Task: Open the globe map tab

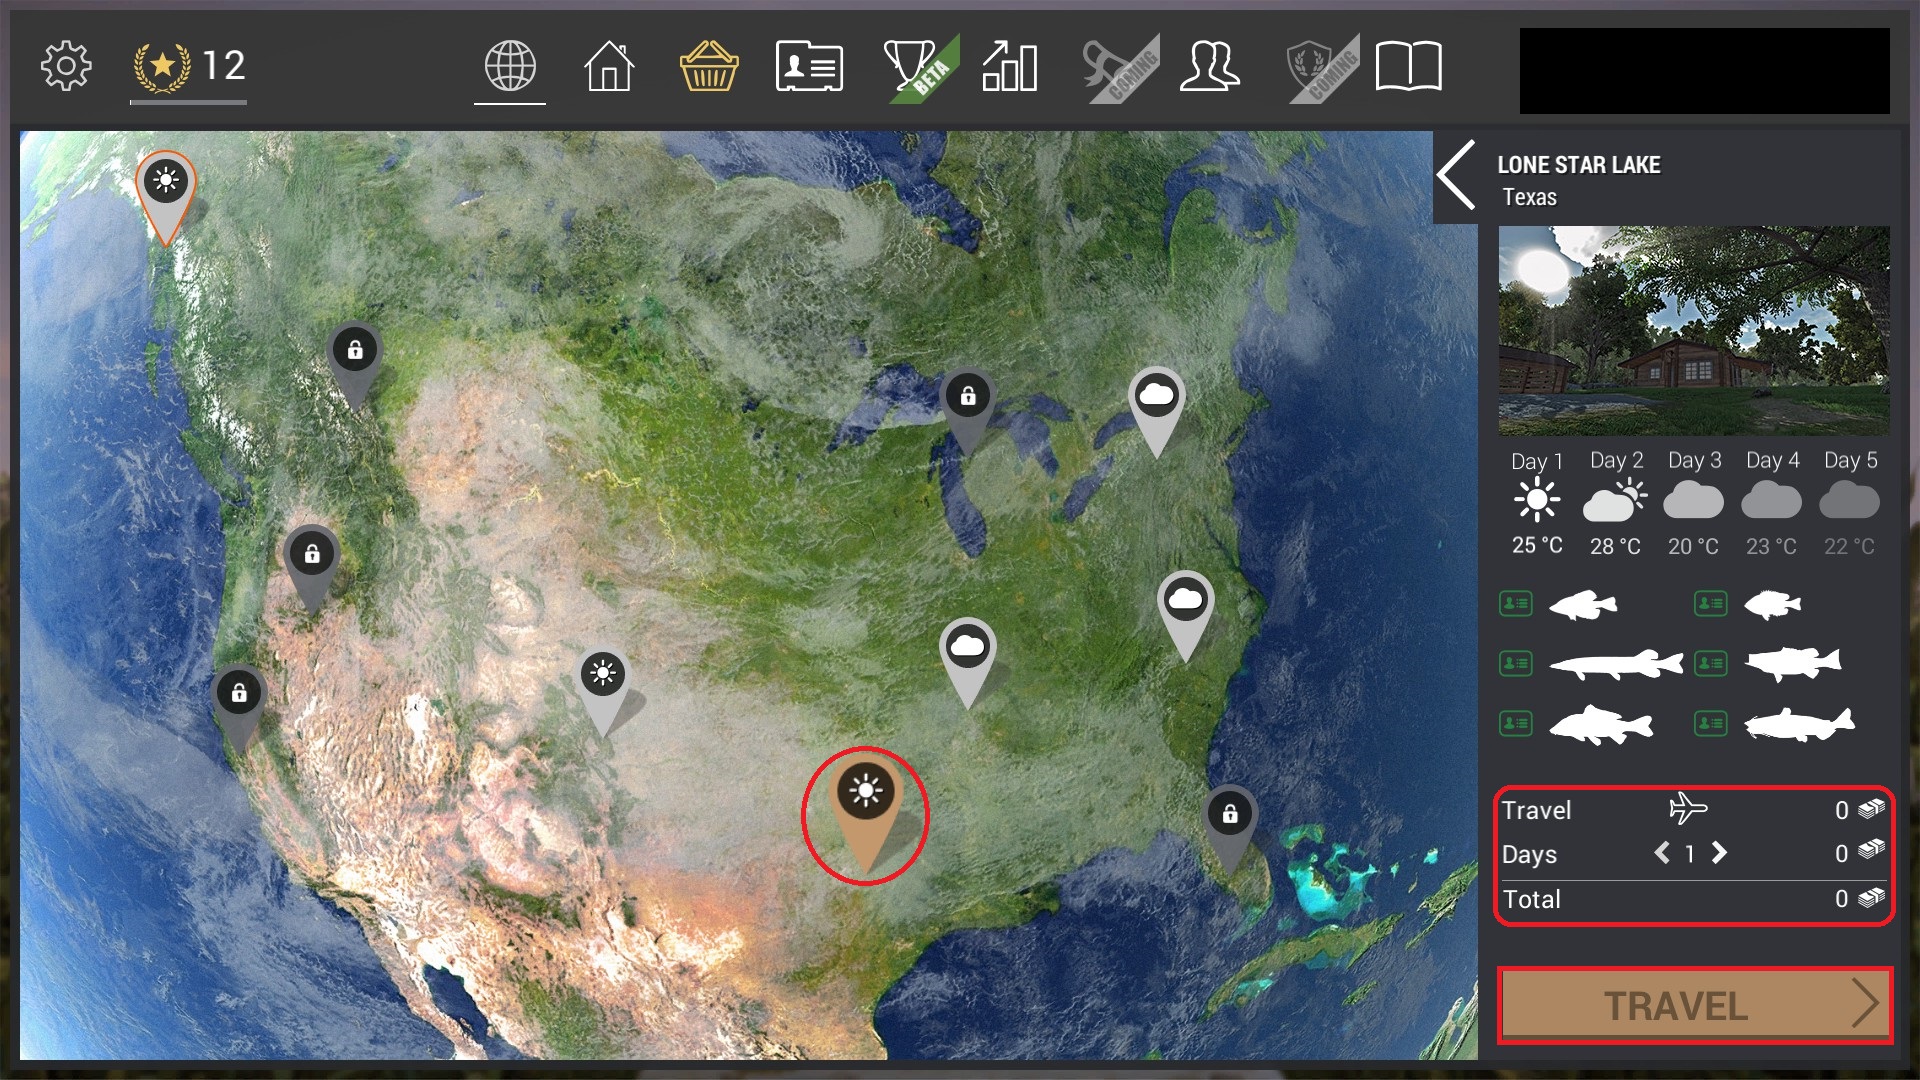Action: (510, 66)
